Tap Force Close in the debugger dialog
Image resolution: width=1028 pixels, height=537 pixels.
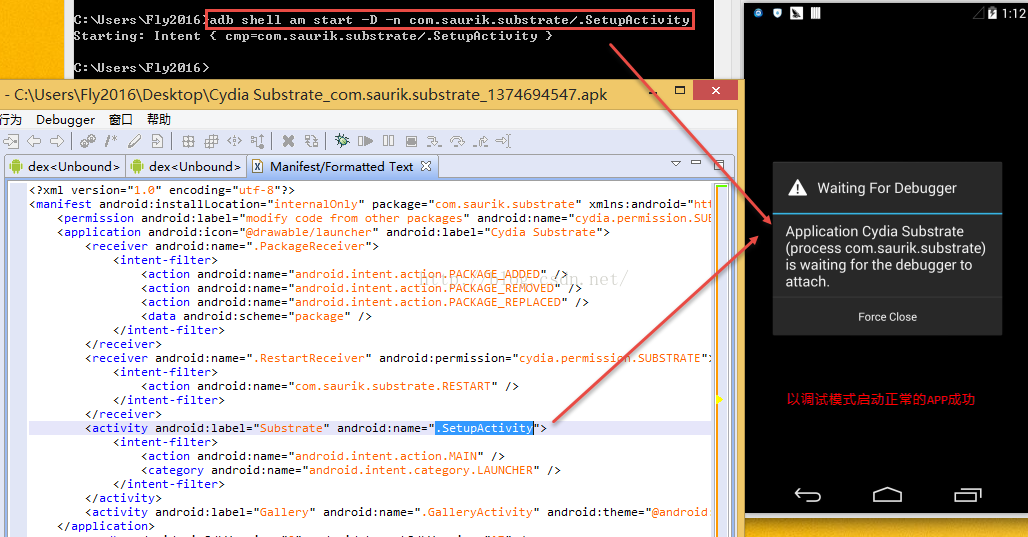pyautogui.click(x=887, y=317)
